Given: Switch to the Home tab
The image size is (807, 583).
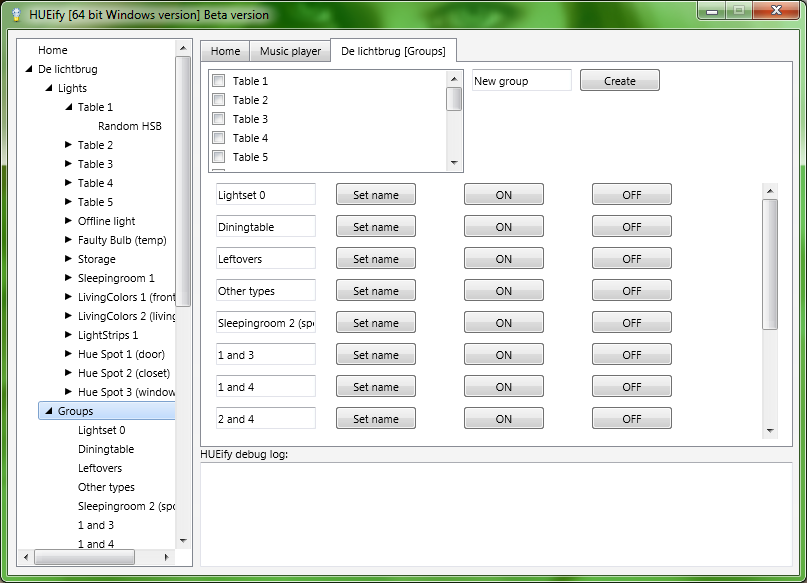Looking at the screenshot, I should [x=225, y=51].
